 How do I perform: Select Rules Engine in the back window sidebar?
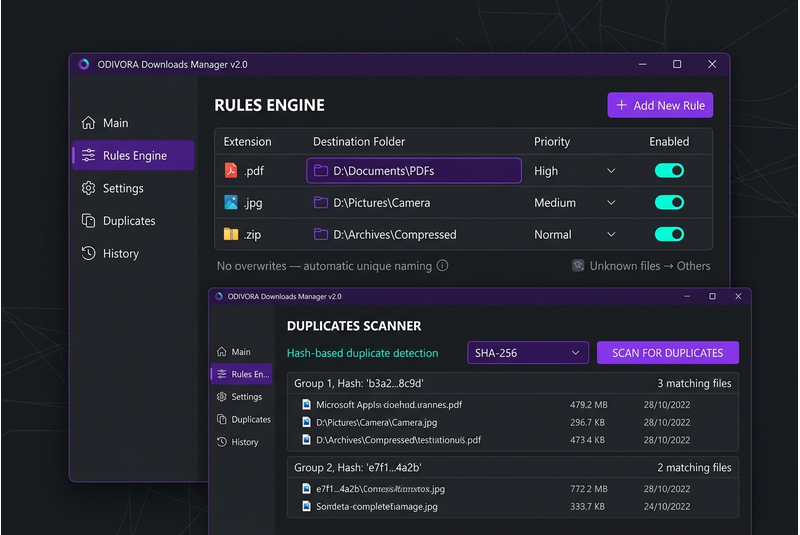(133, 156)
